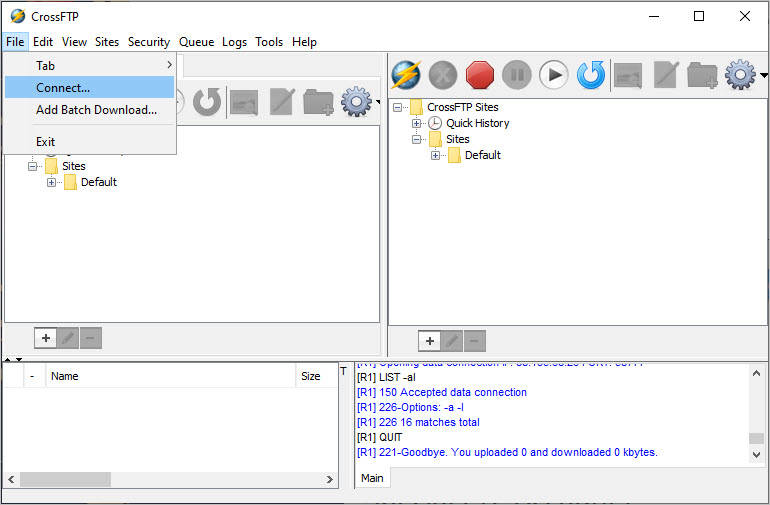
Task: Select Default folder in right pane tree
Action: [x=483, y=155]
